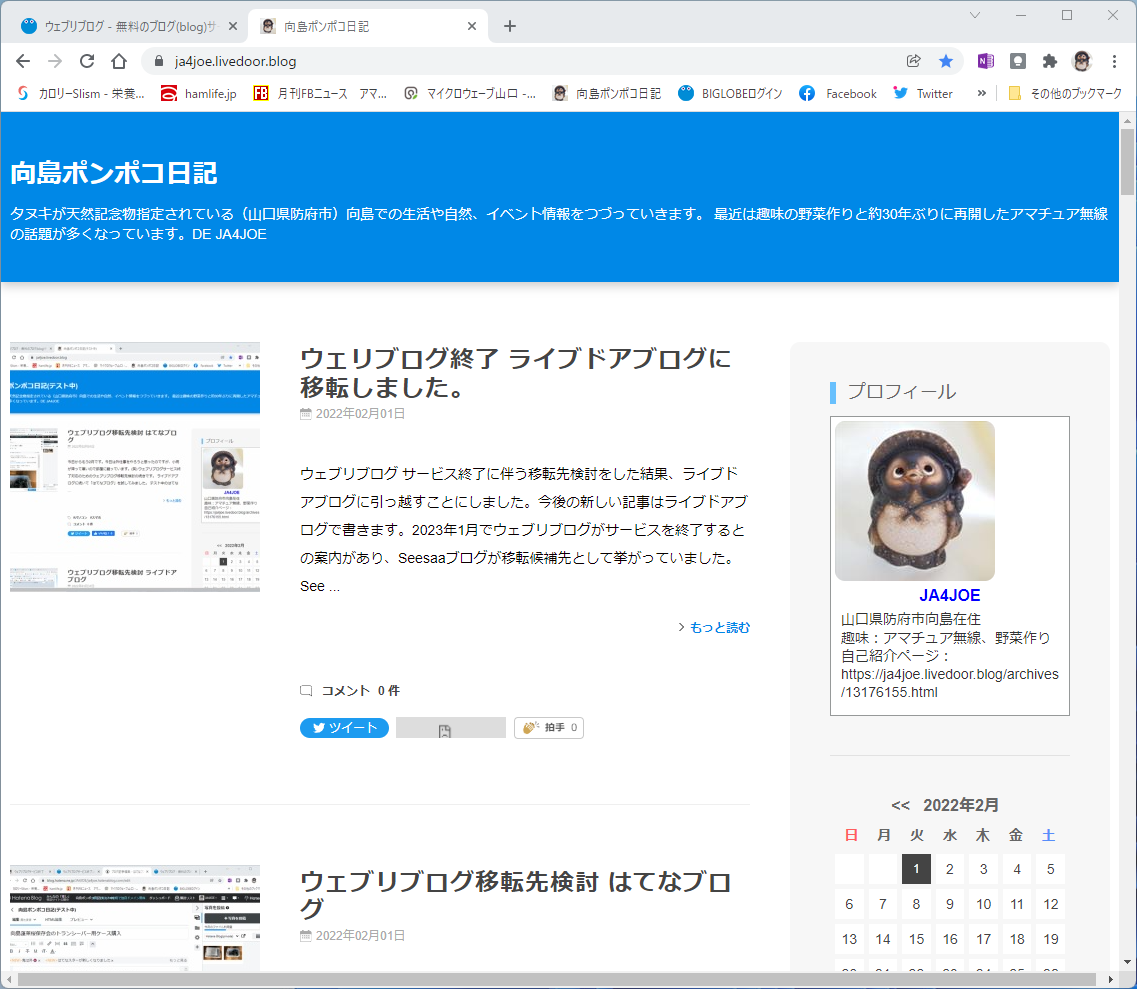
Task: Click the tanuki profile picture
Action: [915, 501]
